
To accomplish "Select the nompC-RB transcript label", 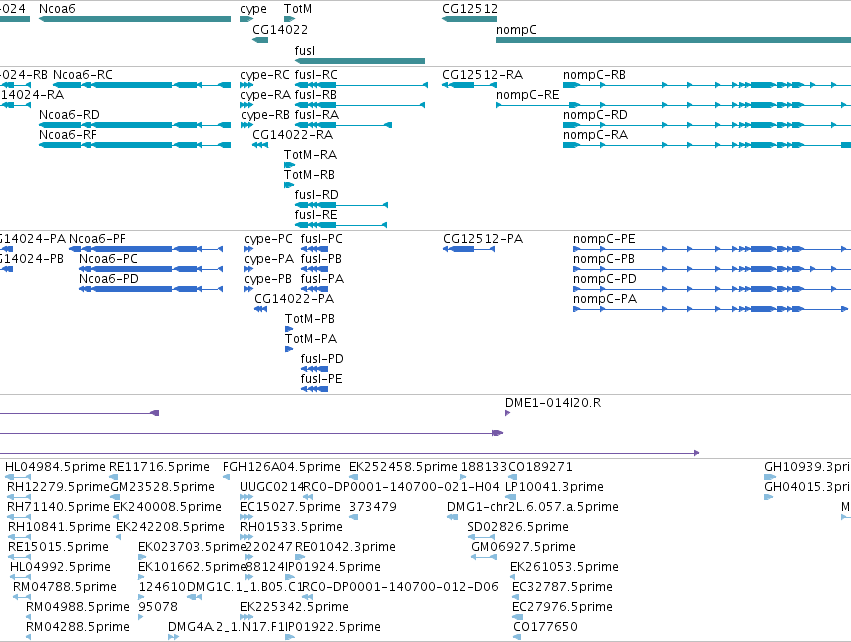I will click(594, 74).
